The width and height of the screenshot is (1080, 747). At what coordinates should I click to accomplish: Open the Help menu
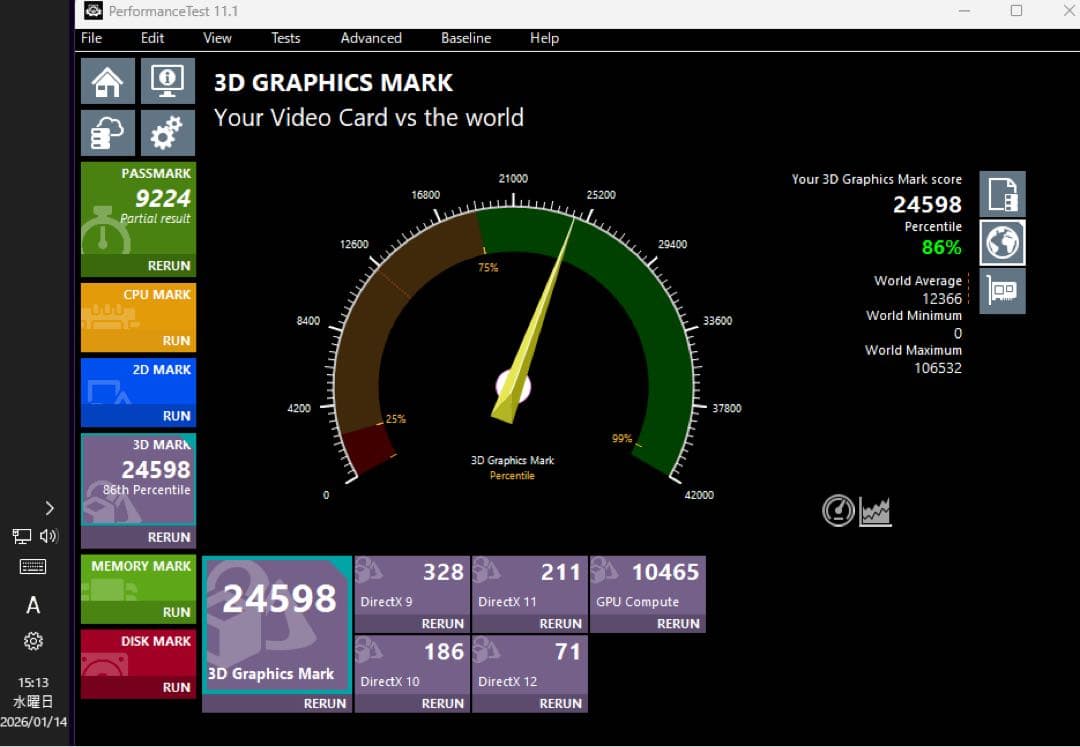pyautogui.click(x=544, y=38)
